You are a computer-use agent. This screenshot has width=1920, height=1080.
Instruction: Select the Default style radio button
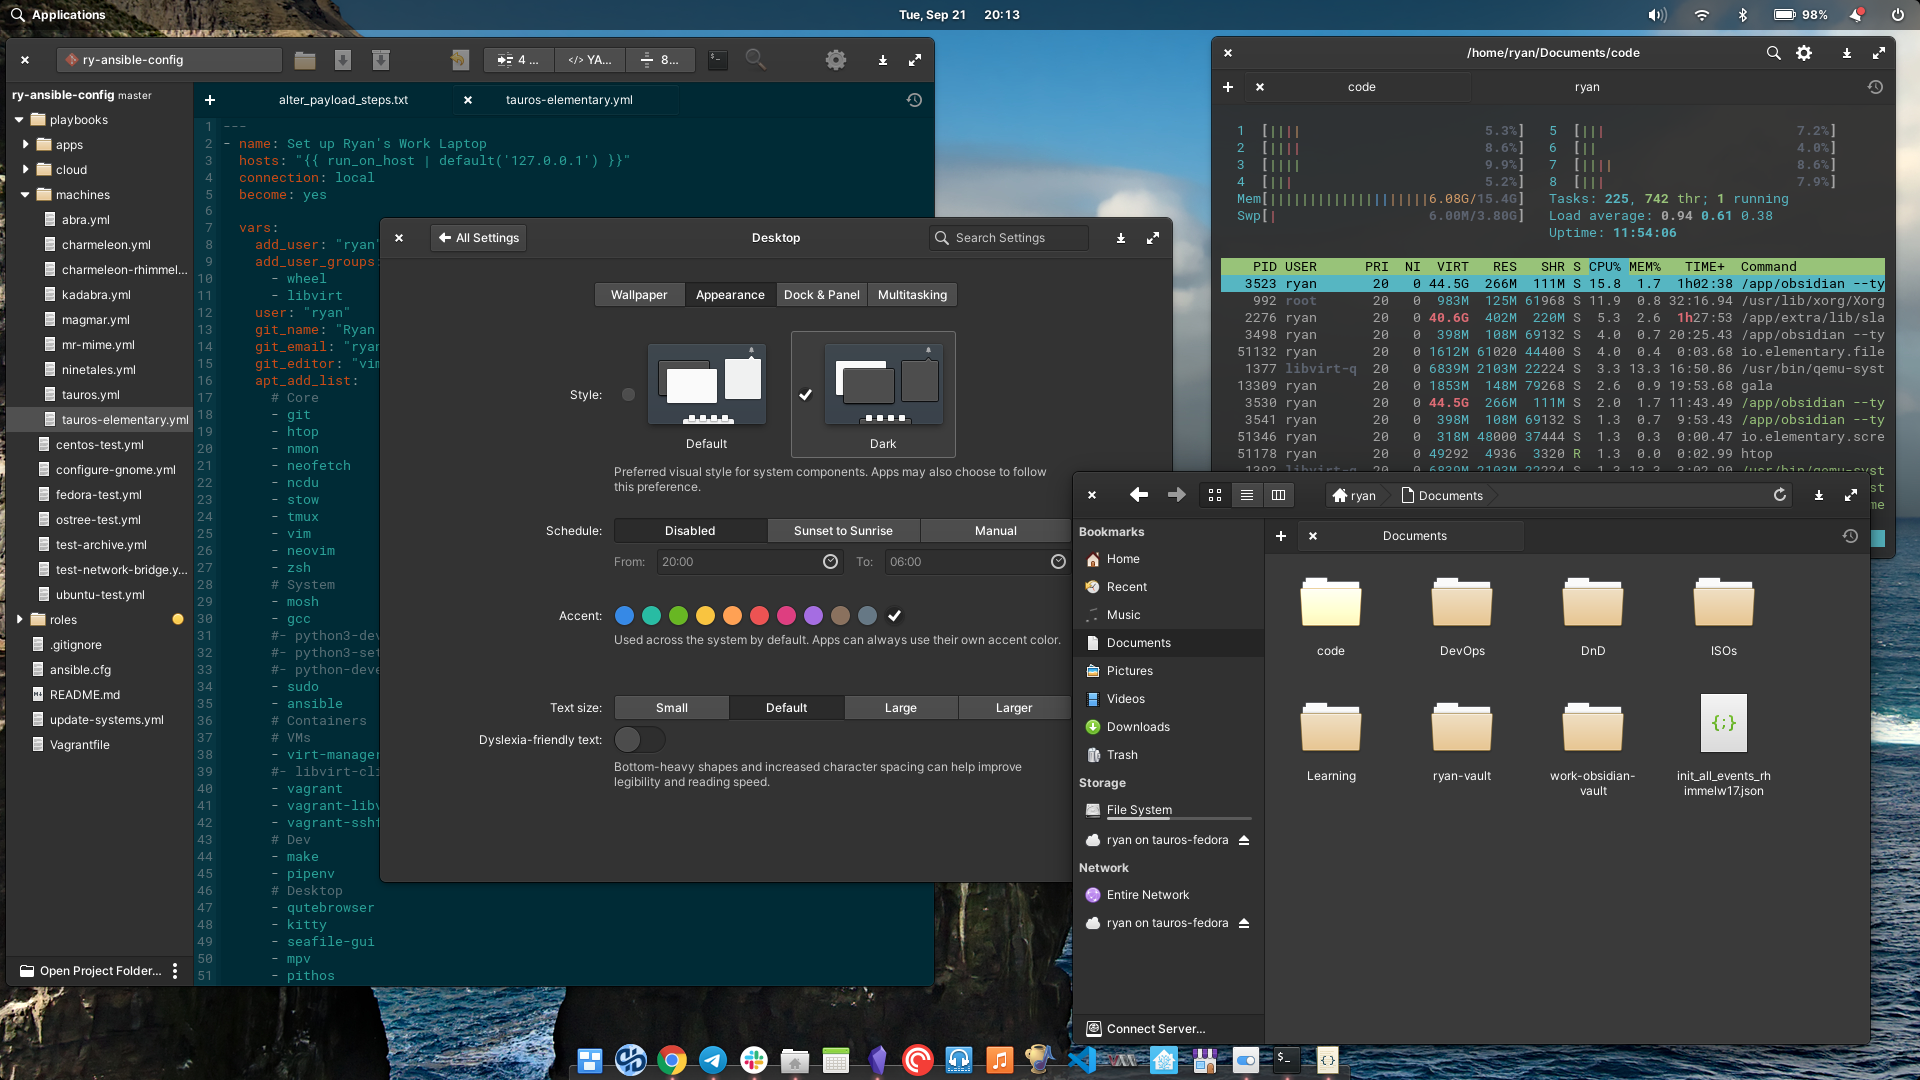click(x=628, y=395)
